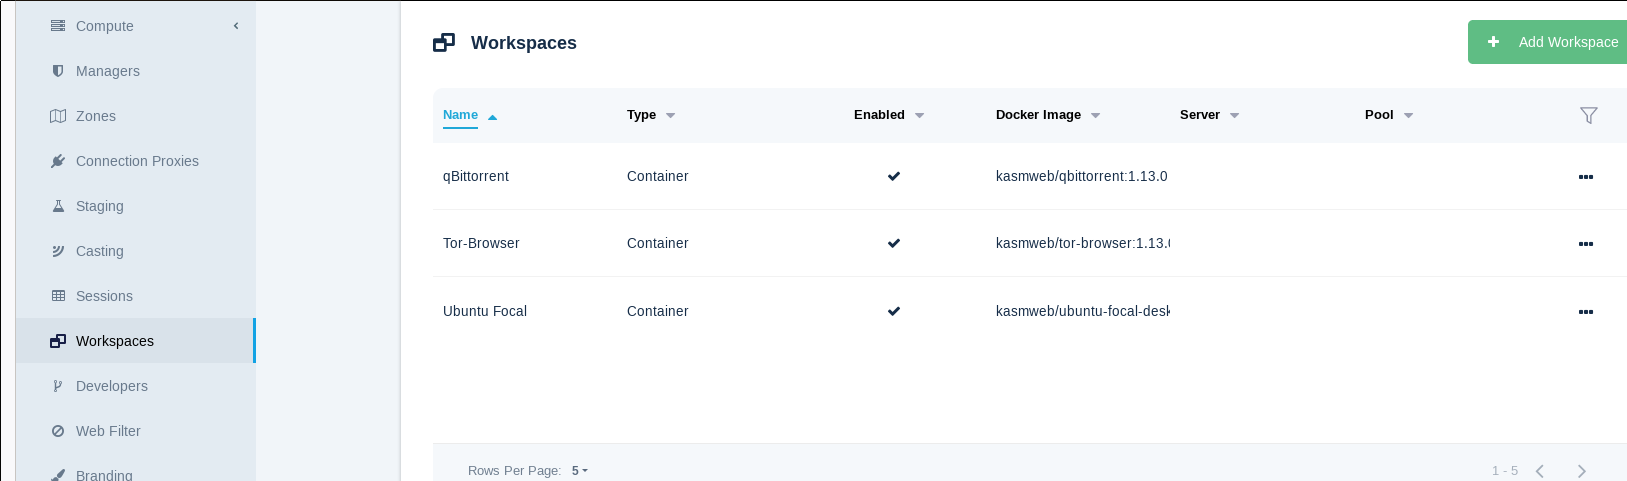
Task: Click the Web Filter ban icon
Action: [x=58, y=431]
